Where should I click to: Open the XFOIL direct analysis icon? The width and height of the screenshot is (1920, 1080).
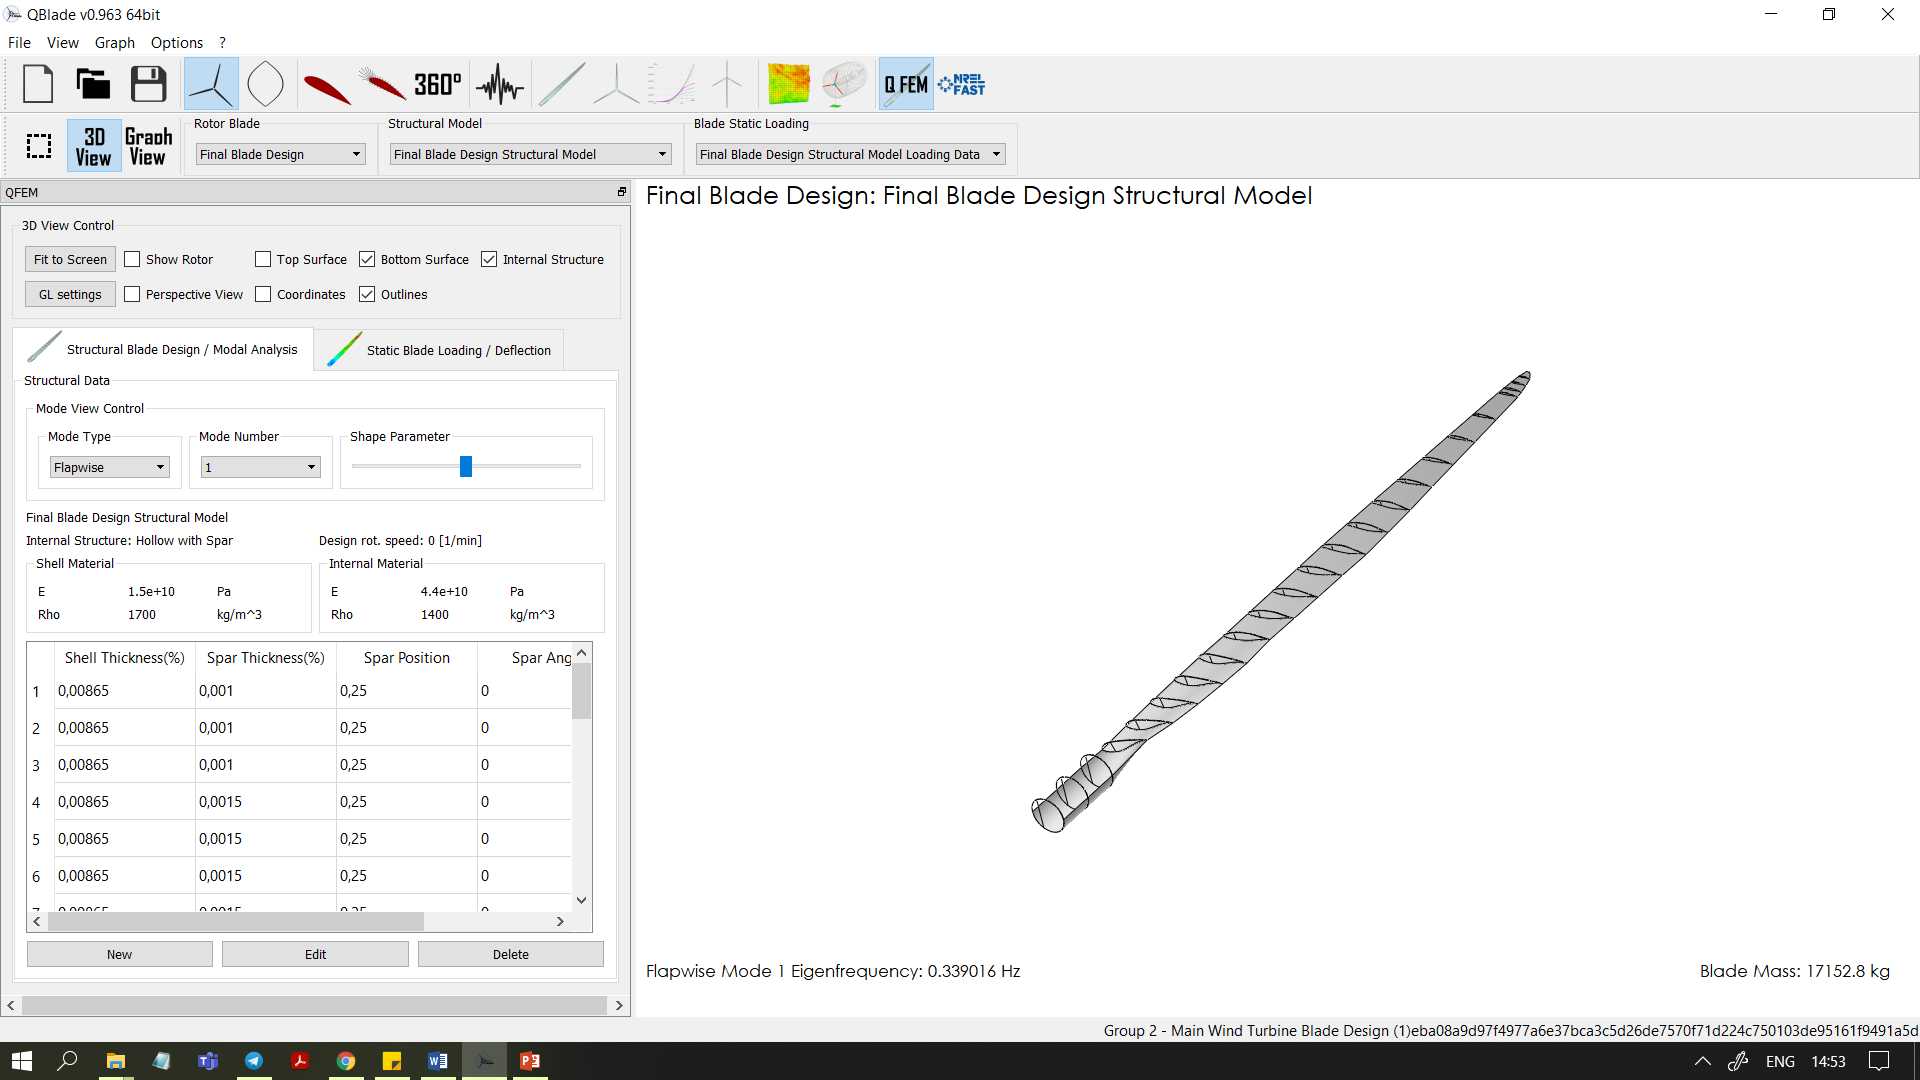[382, 84]
